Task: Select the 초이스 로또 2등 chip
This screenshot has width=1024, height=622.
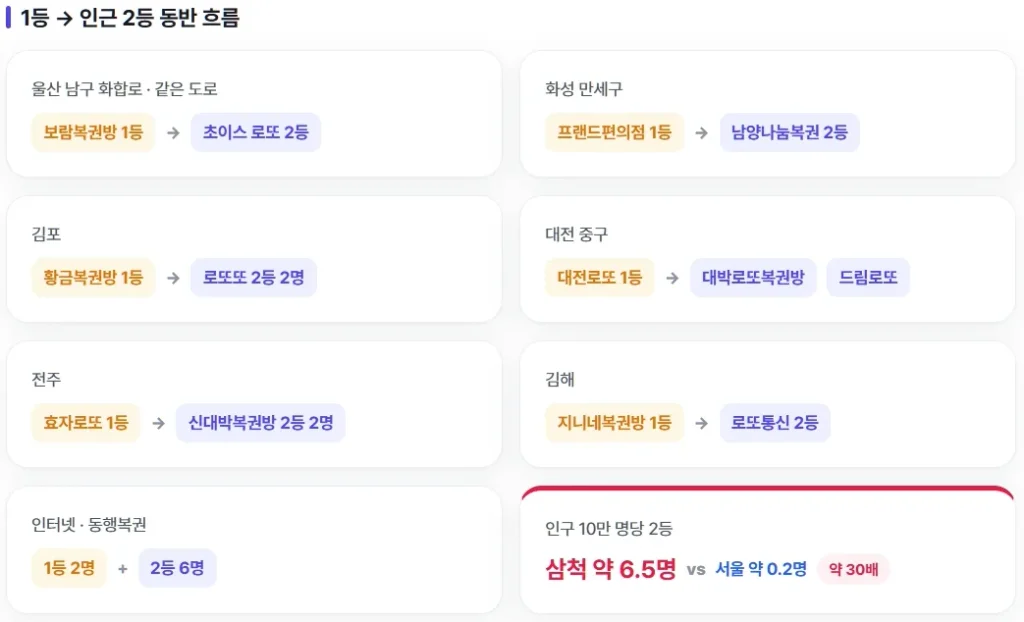Action: tap(255, 133)
